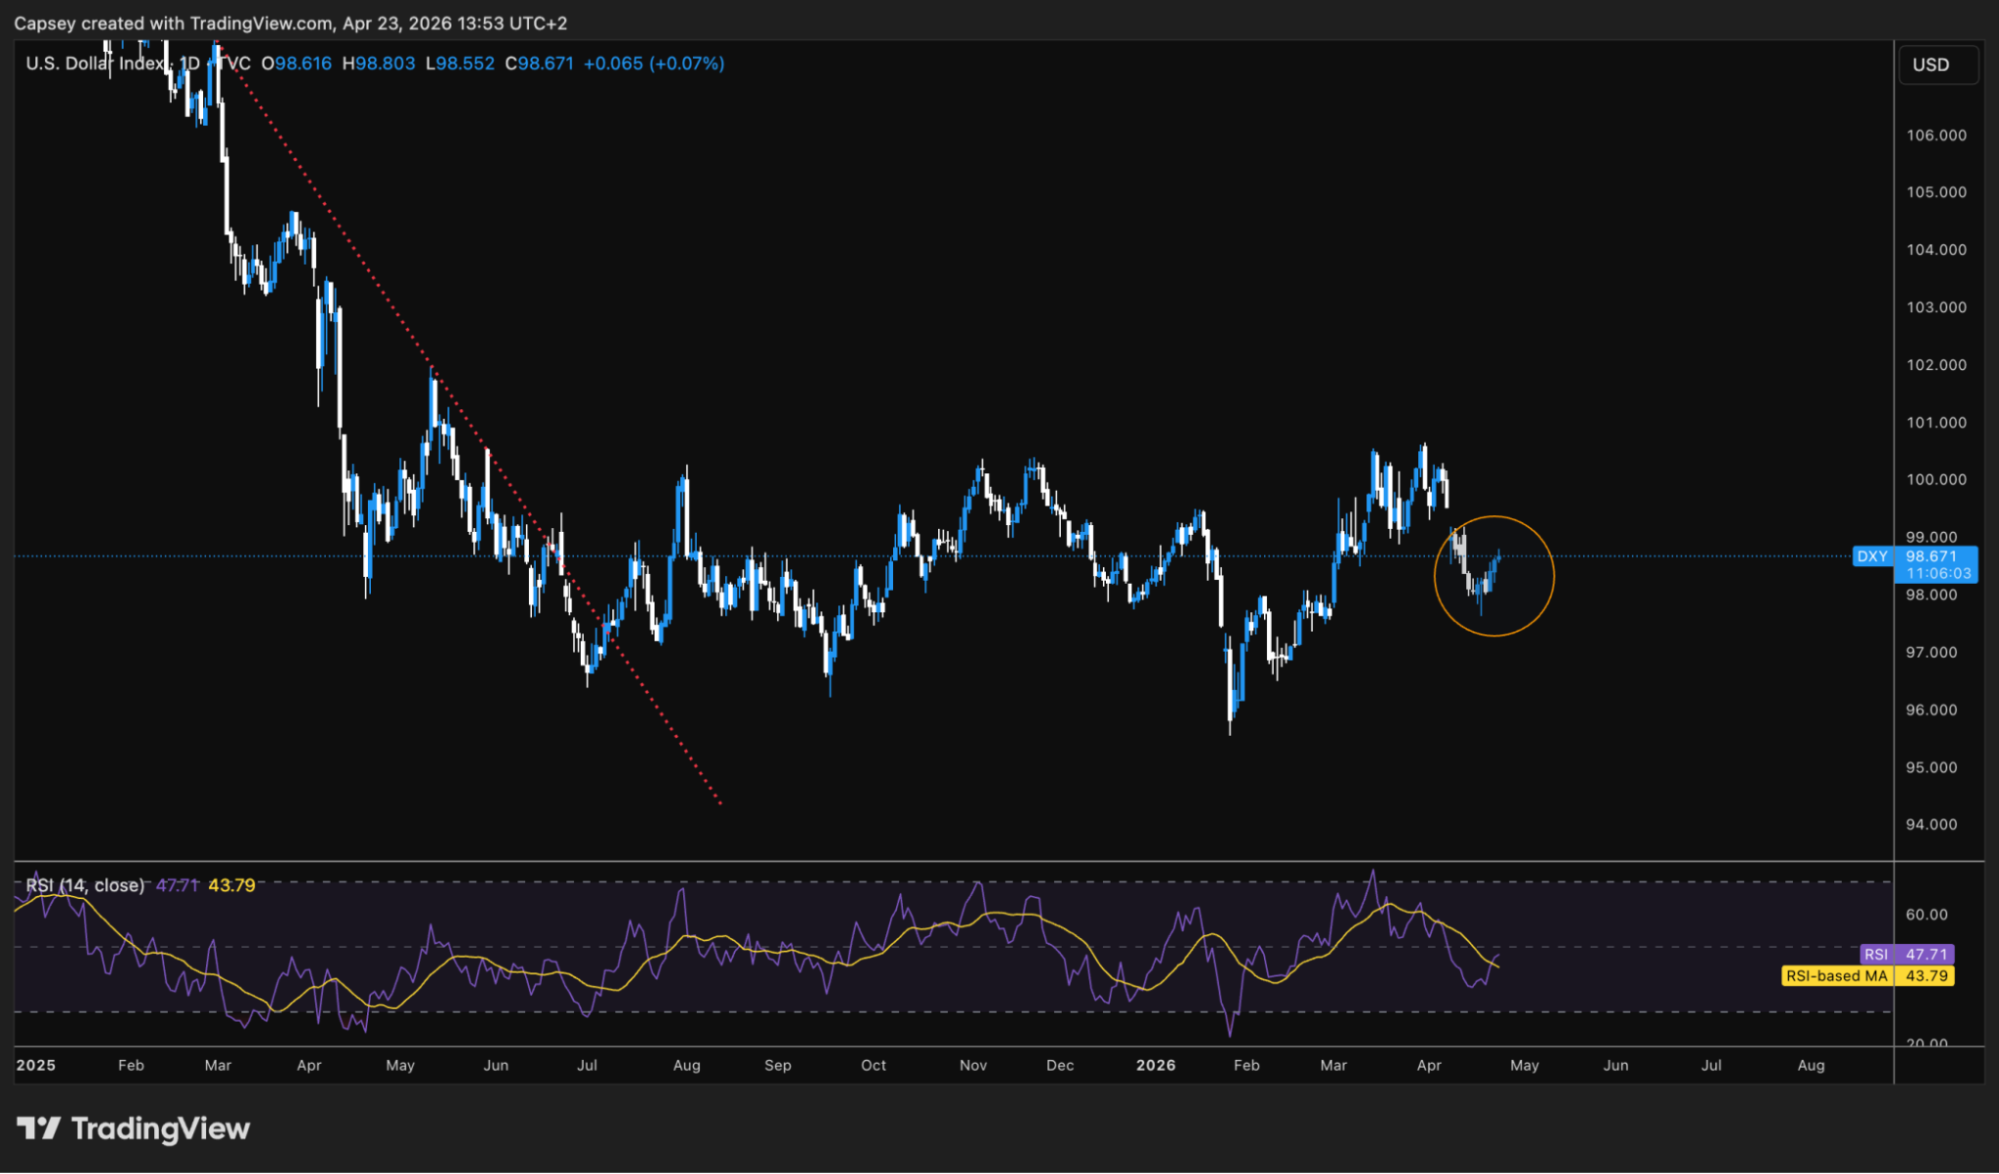Click the 60.00 level on RSI scale

pyautogui.click(x=1926, y=914)
